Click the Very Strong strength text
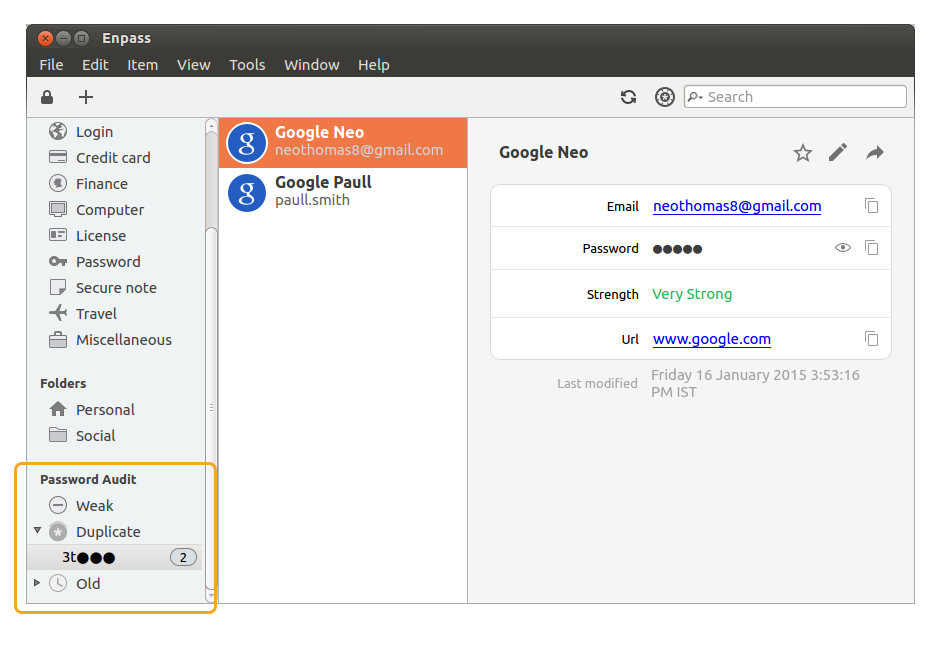This screenshot has height=656, width=940. pos(692,294)
